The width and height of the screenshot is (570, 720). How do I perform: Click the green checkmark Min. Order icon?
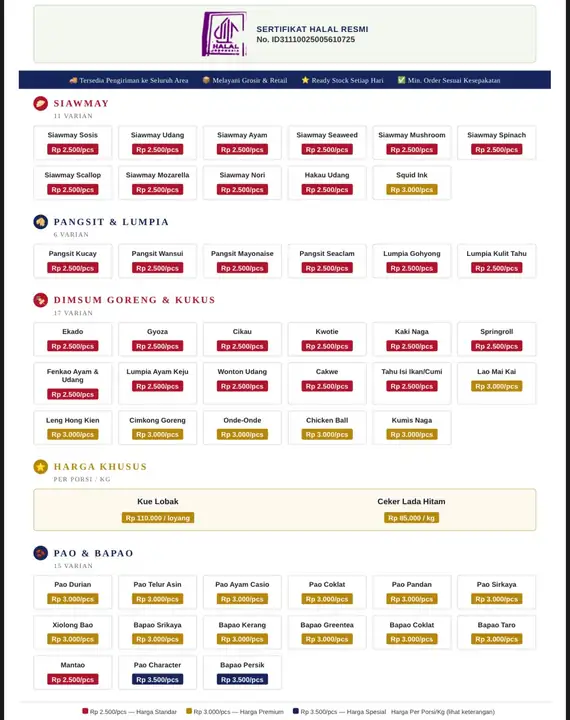401,80
